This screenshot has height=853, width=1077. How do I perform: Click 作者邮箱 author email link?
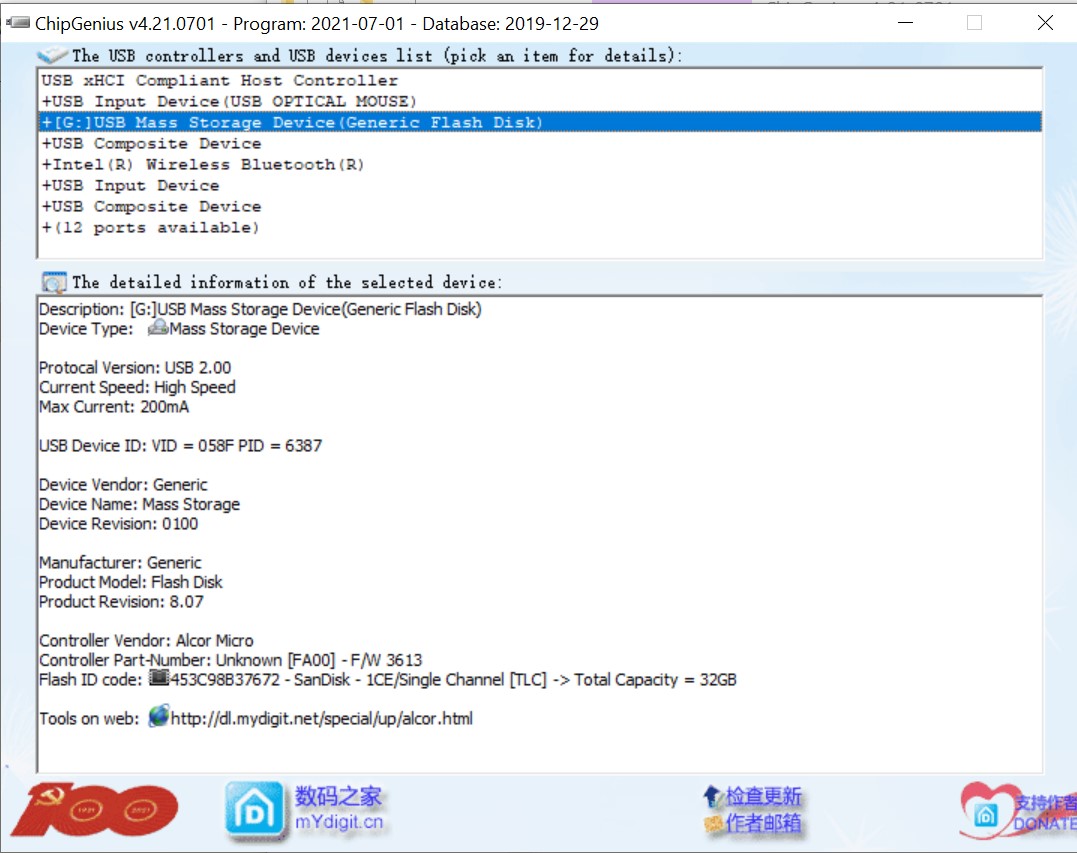[x=763, y=822]
